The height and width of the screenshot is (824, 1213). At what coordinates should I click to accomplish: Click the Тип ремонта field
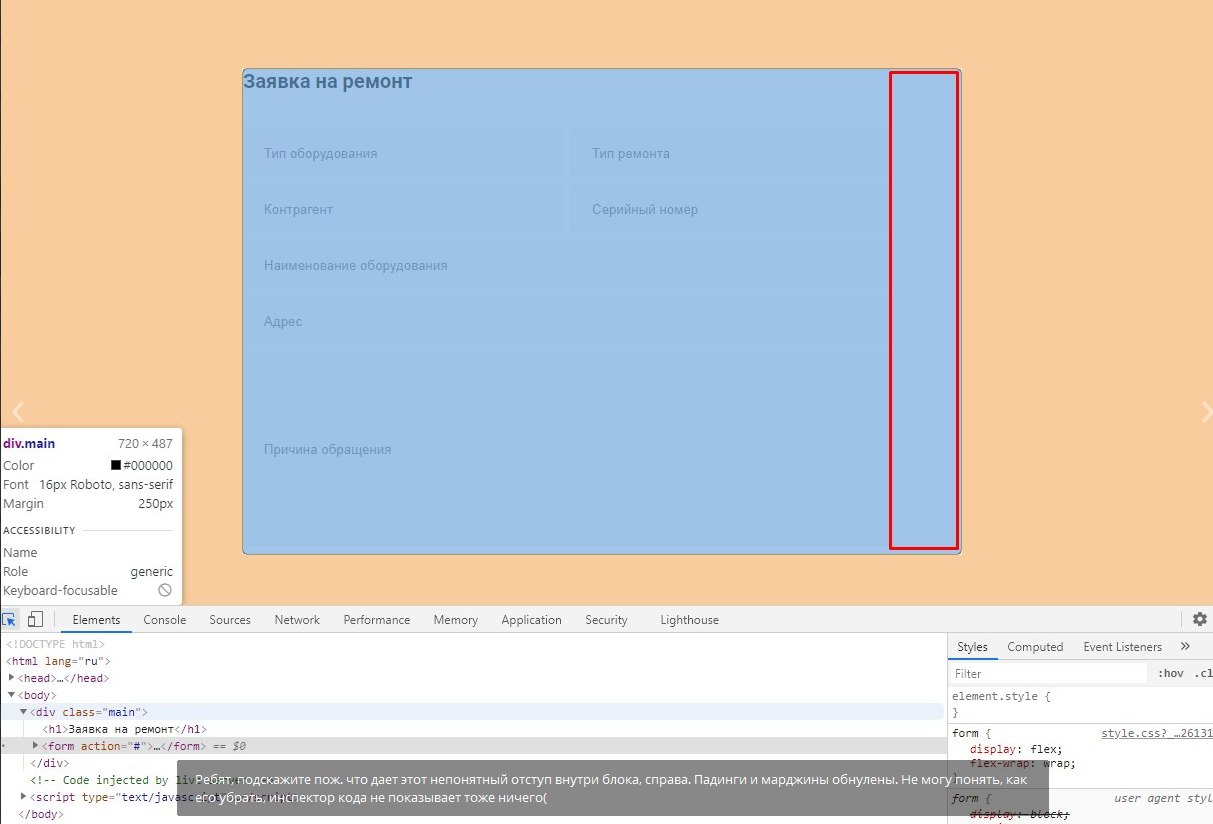point(729,154)
